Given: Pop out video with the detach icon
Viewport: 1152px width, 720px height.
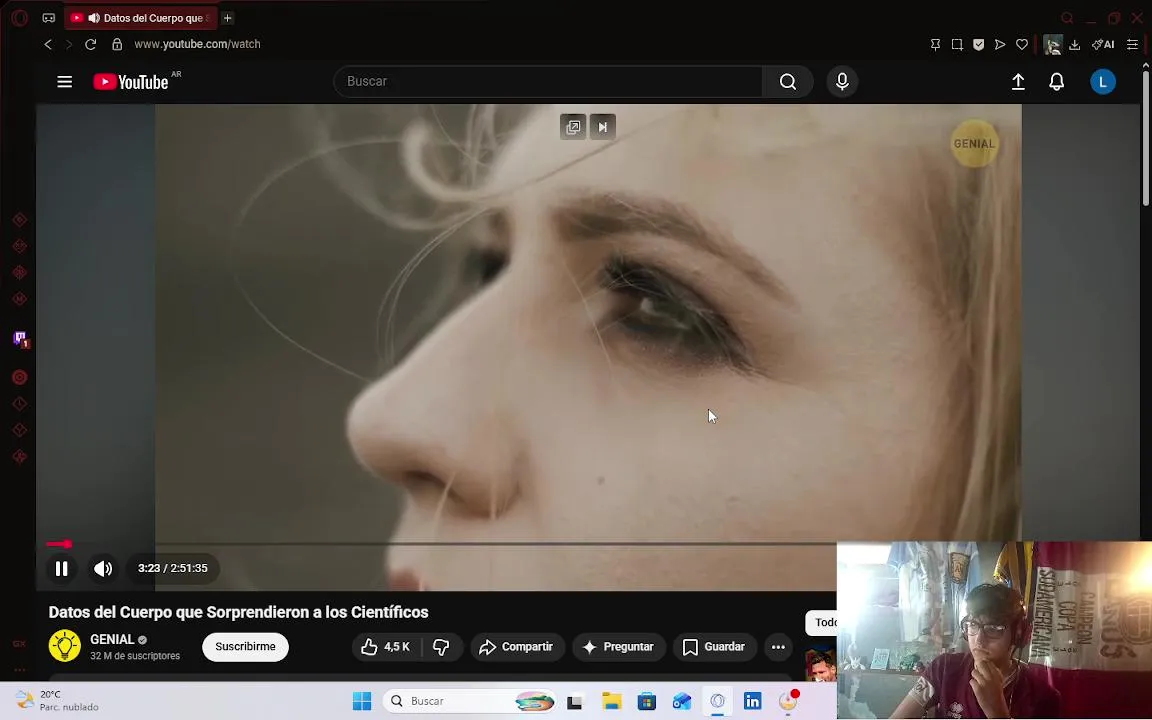Looking at the screenshot, I should (573, 127).
